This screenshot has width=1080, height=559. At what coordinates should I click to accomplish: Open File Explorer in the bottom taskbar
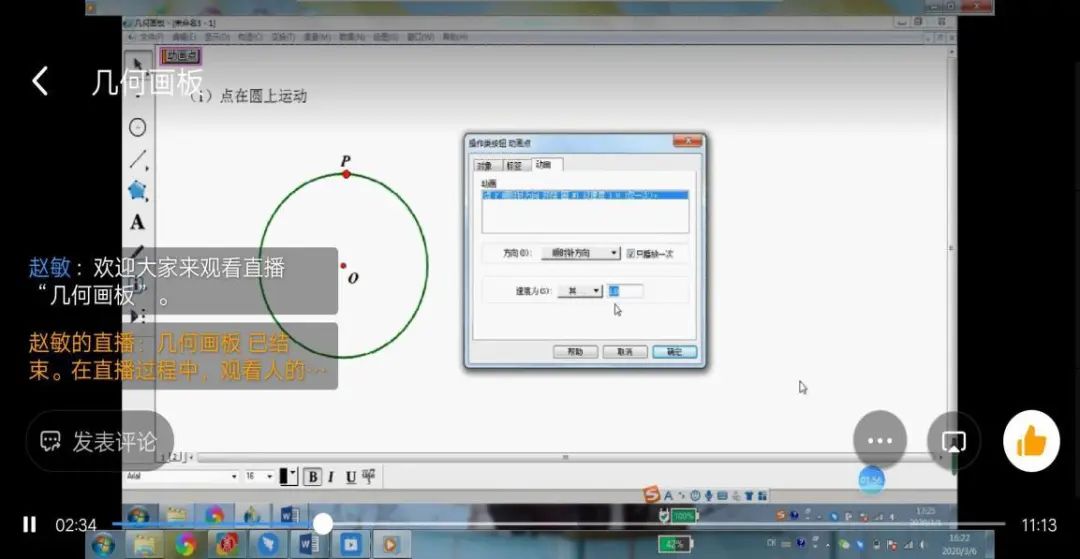tap(145, 545)
